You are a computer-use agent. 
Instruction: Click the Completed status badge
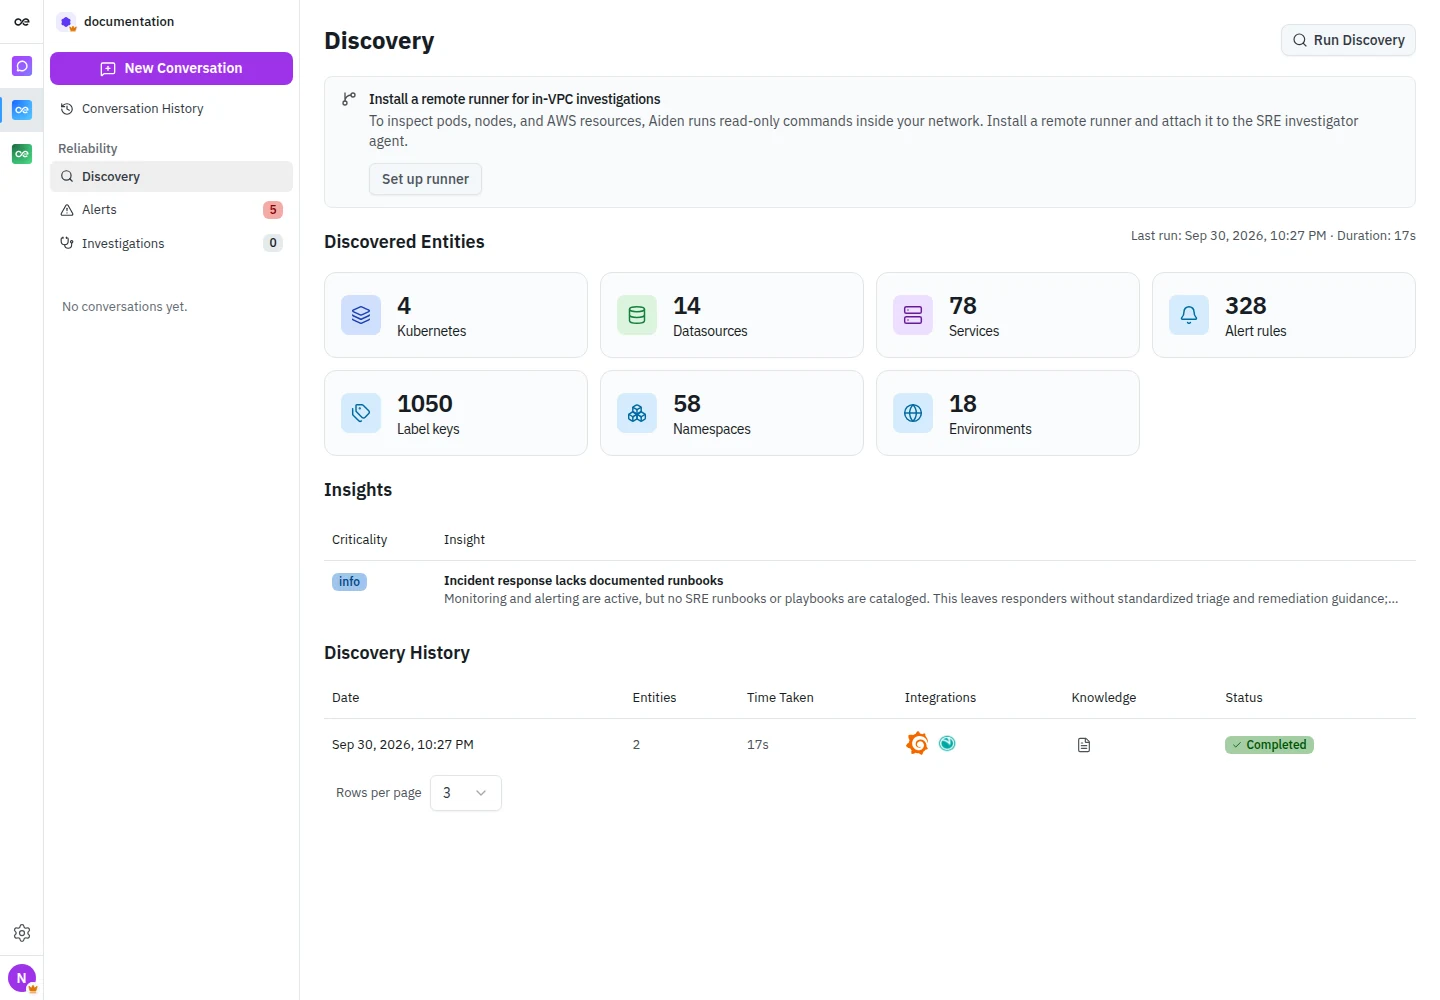[x=1269, y=745]
